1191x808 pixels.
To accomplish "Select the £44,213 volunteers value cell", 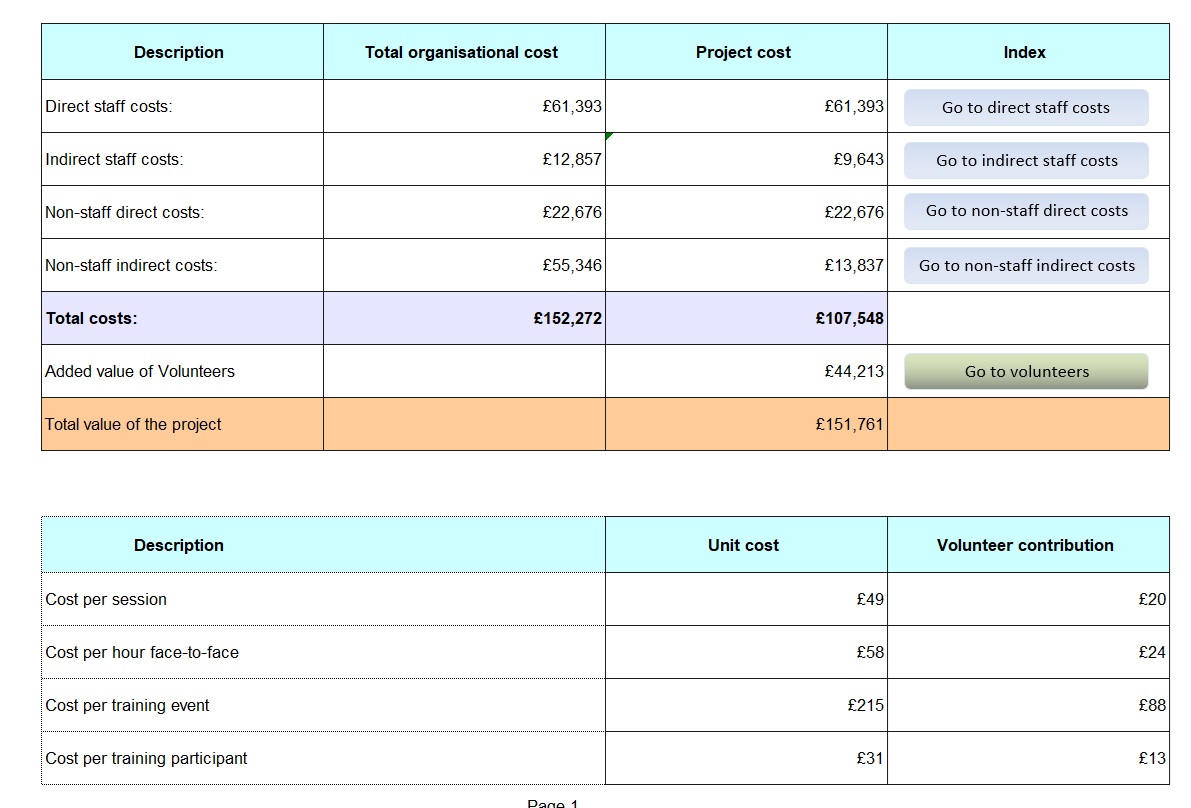I will click(743, 371).
